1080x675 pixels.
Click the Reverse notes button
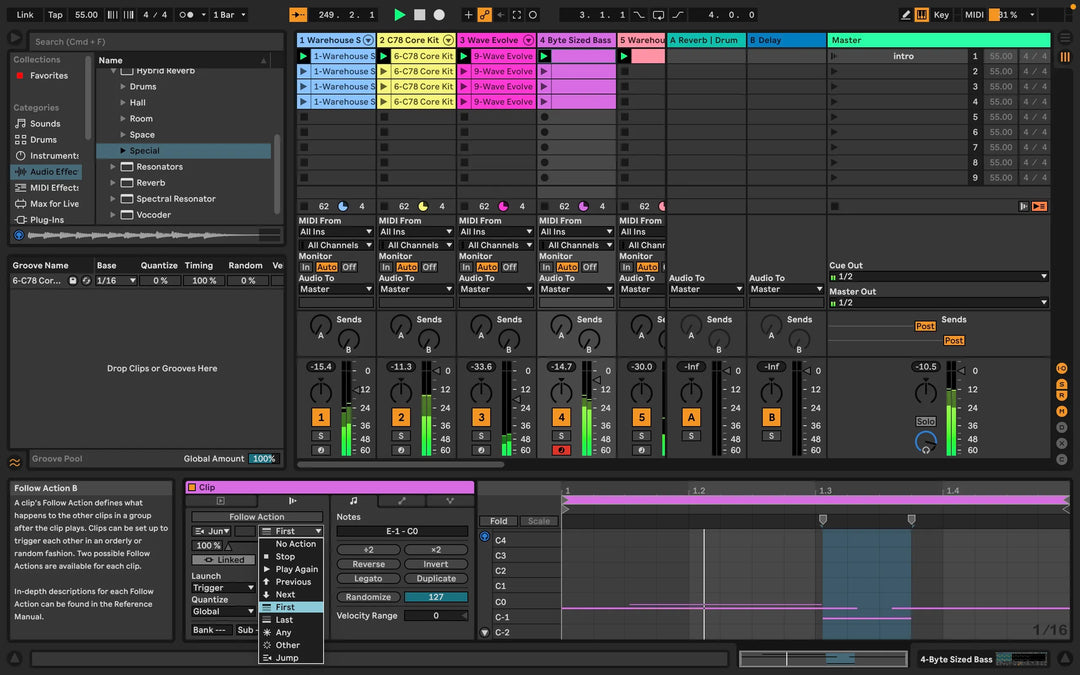pyautogui.click(x=368, y=564)
